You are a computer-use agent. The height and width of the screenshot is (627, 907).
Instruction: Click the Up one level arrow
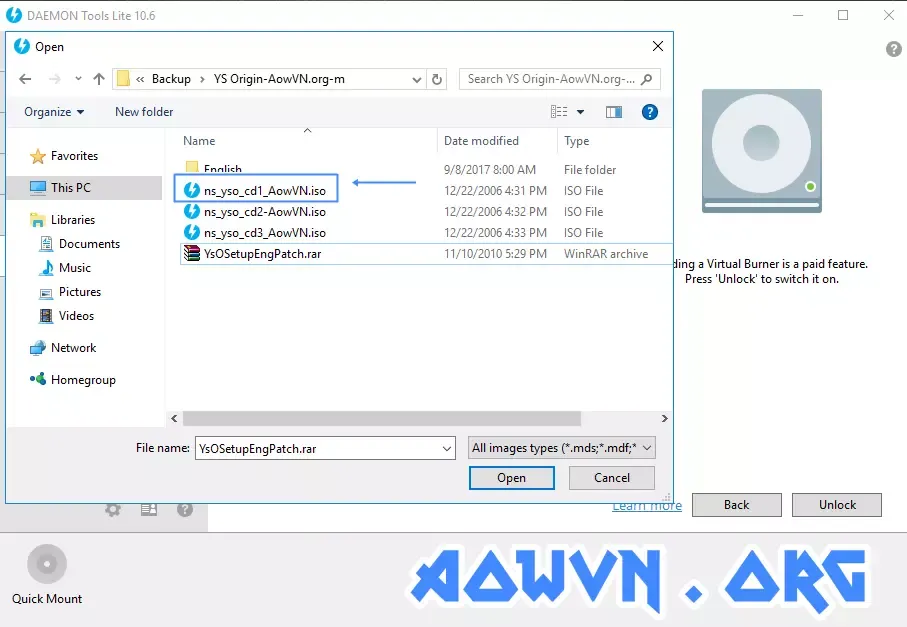[99, 79]
